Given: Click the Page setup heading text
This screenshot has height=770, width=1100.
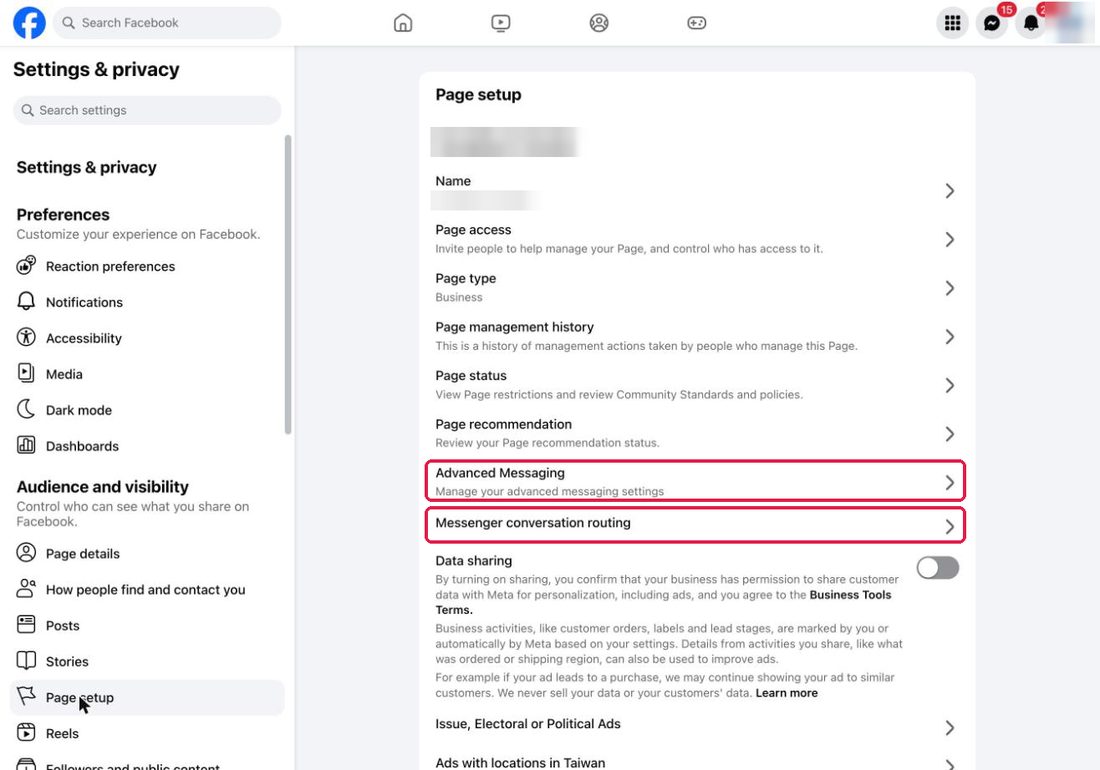Looking at the screenshot, I should 478,95.
